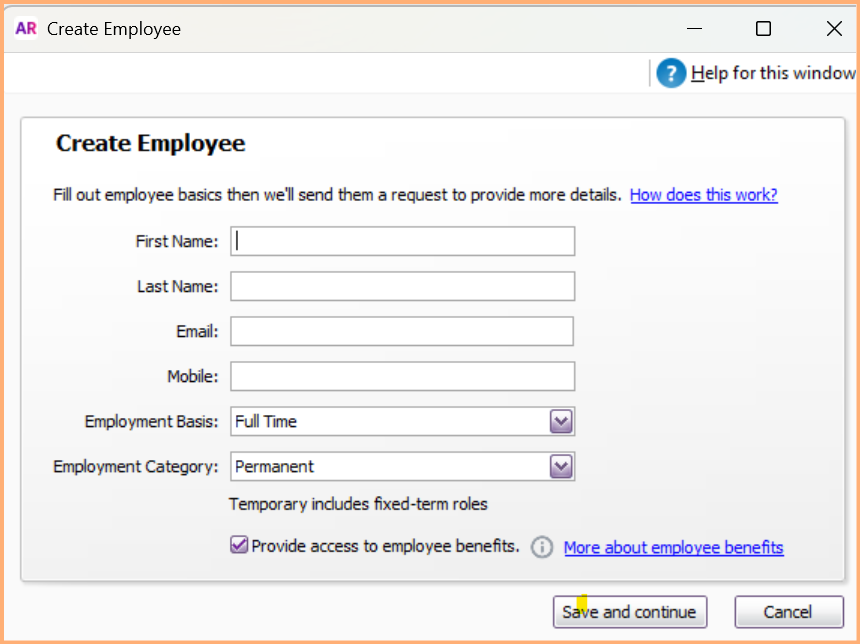Focus the First Name text field

tap(403, 241)
